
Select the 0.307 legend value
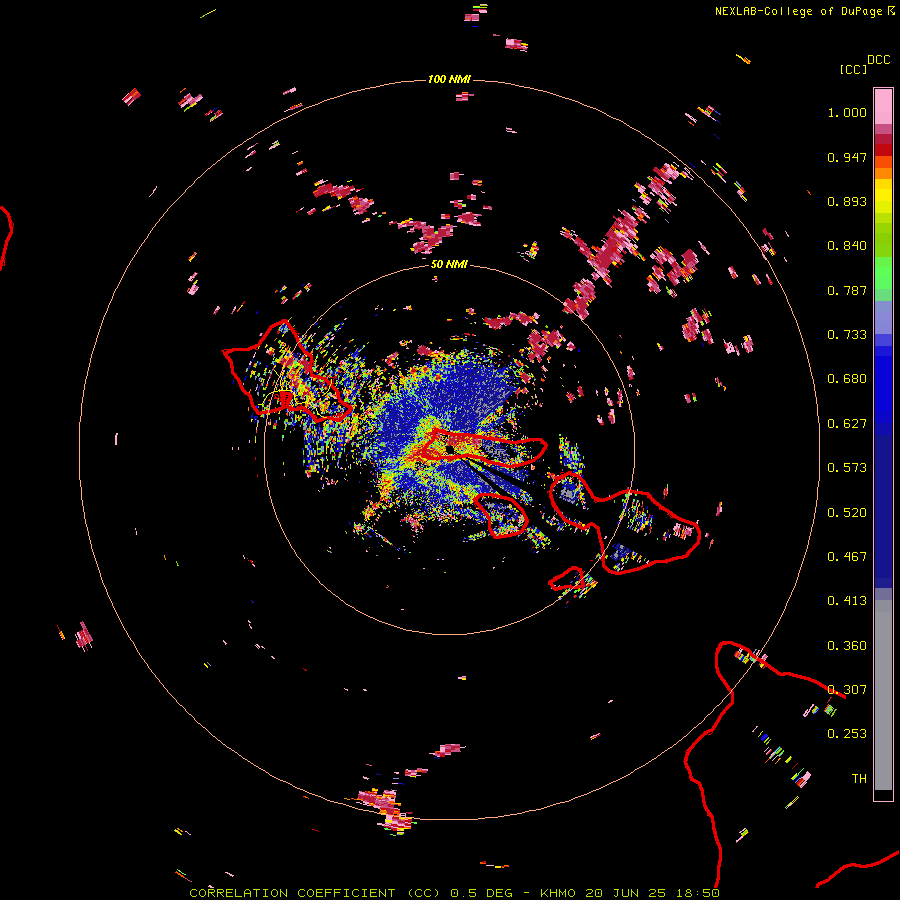(x=847, y=690)
